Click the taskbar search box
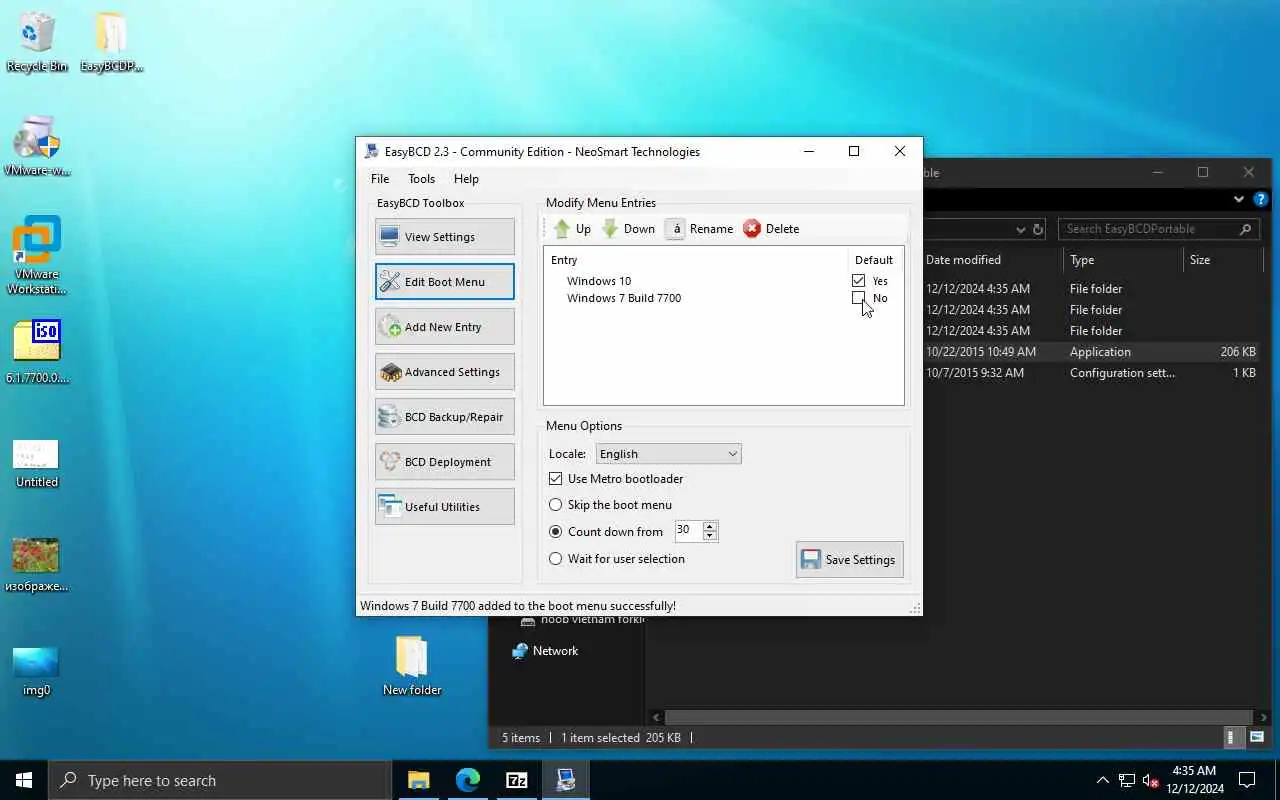1280x800 pixels. pos(219,780)
